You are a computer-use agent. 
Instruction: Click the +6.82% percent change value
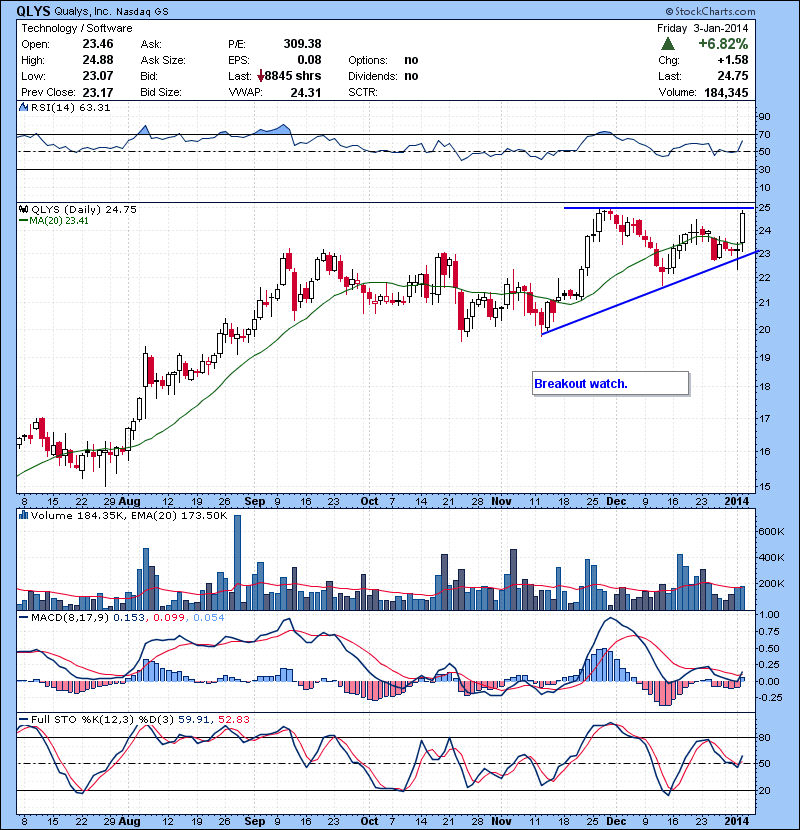click(723, 43)
